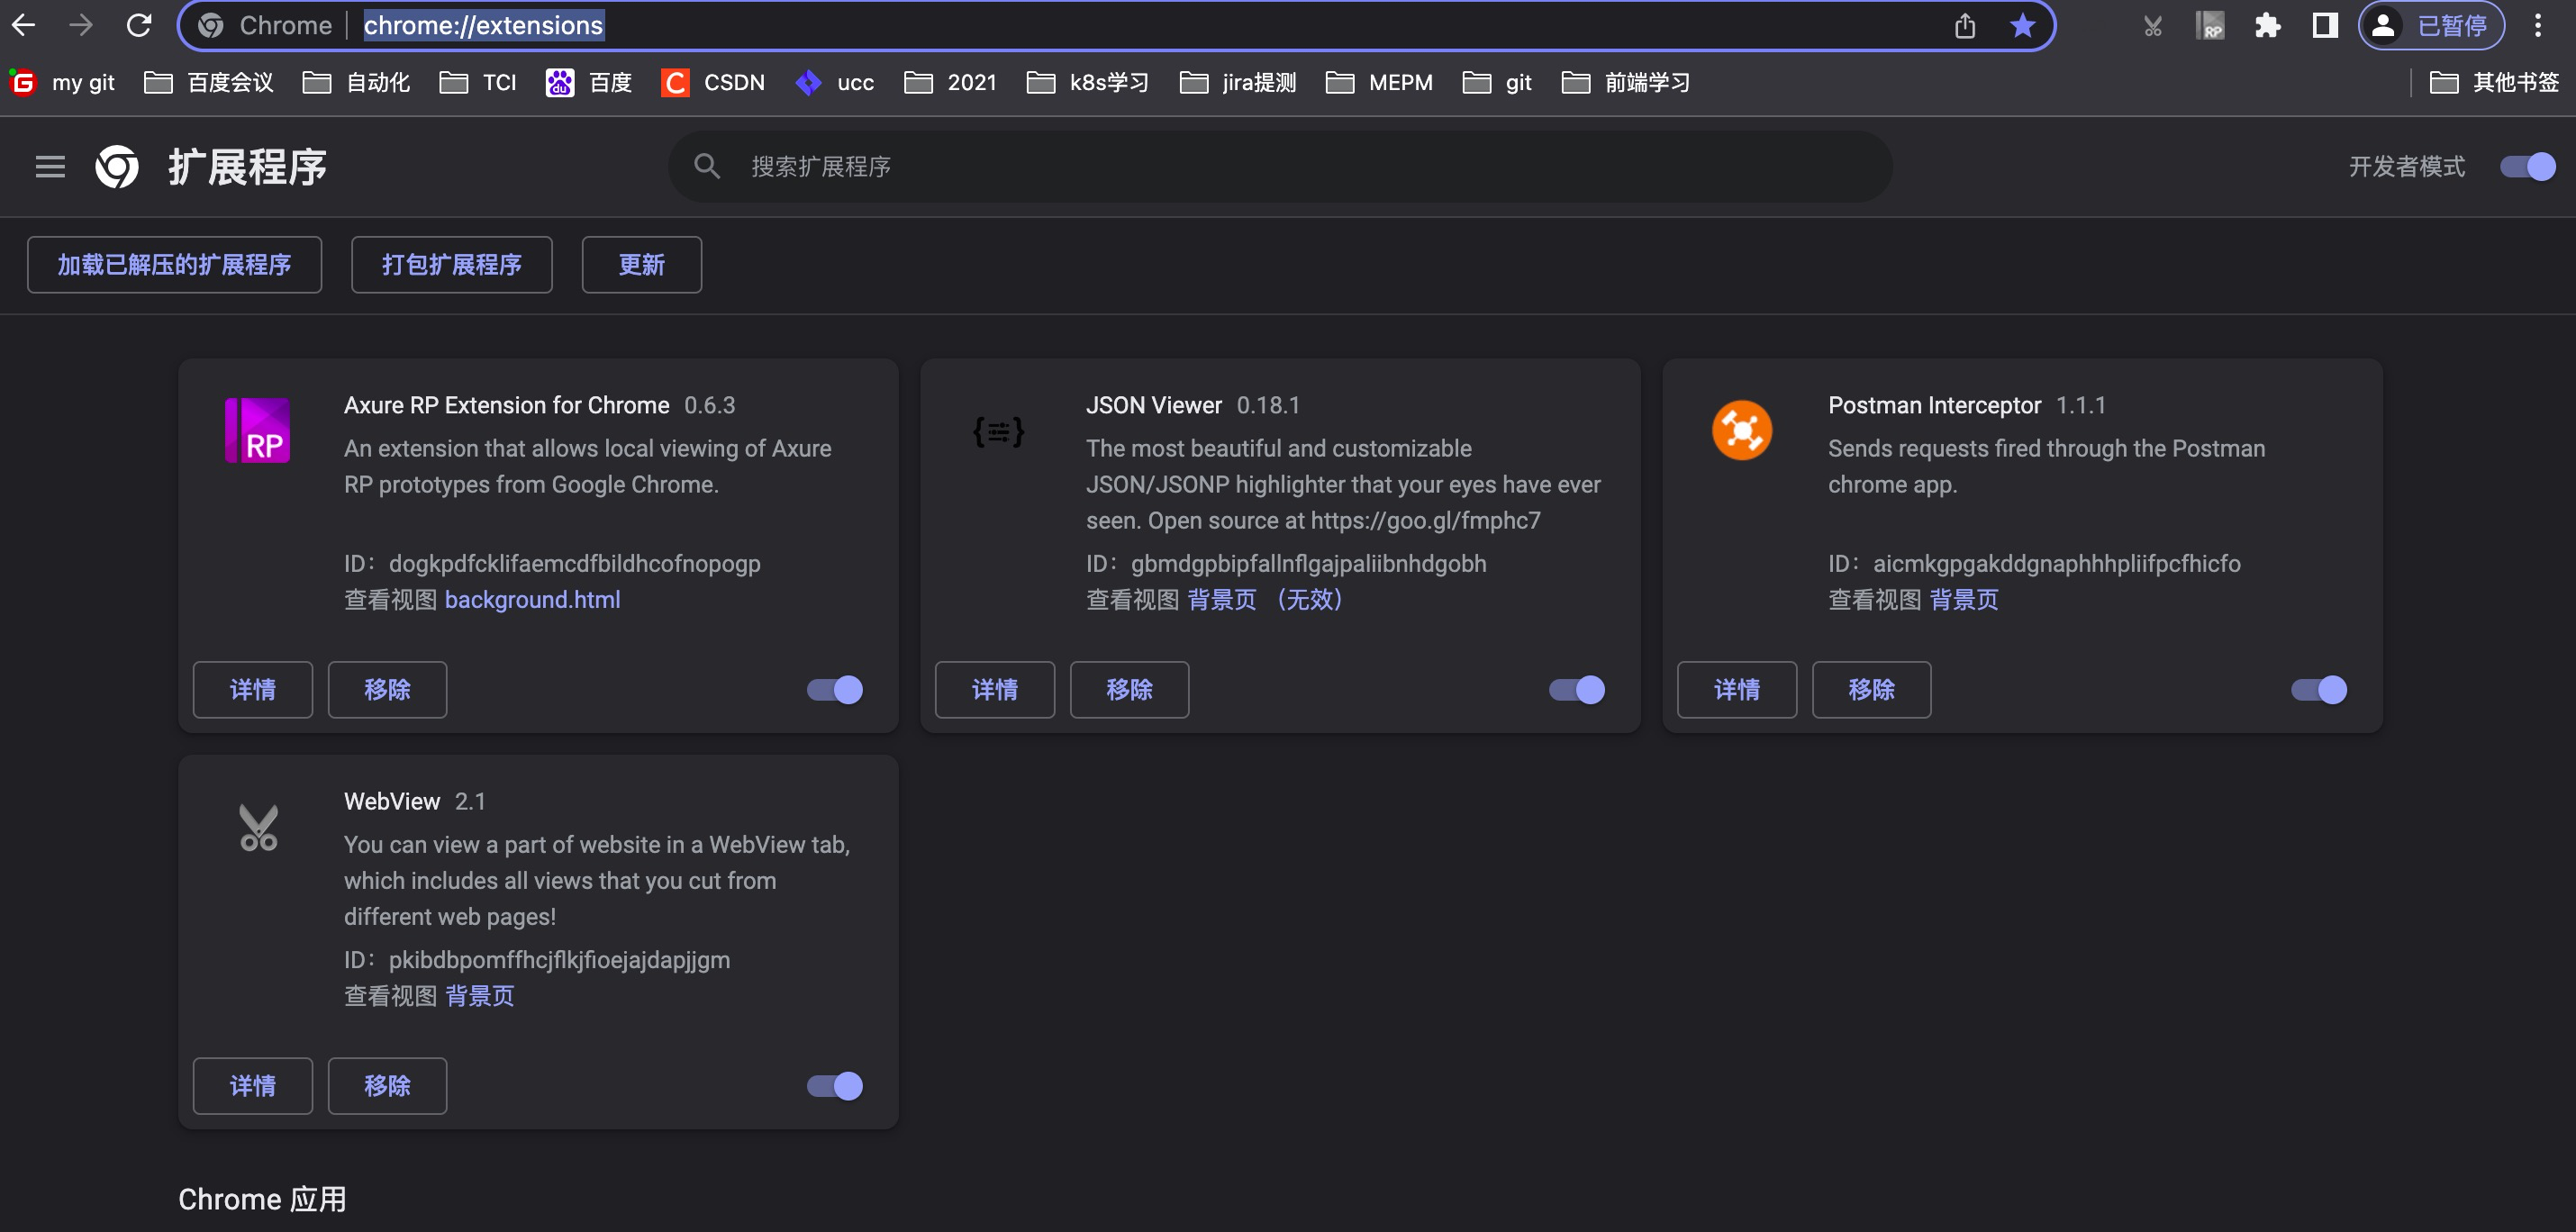The width and height of the screenshot is (2576, 1232).
Task: Disable the JSON Viewer toggle
Action: (x=1575, y=689)
